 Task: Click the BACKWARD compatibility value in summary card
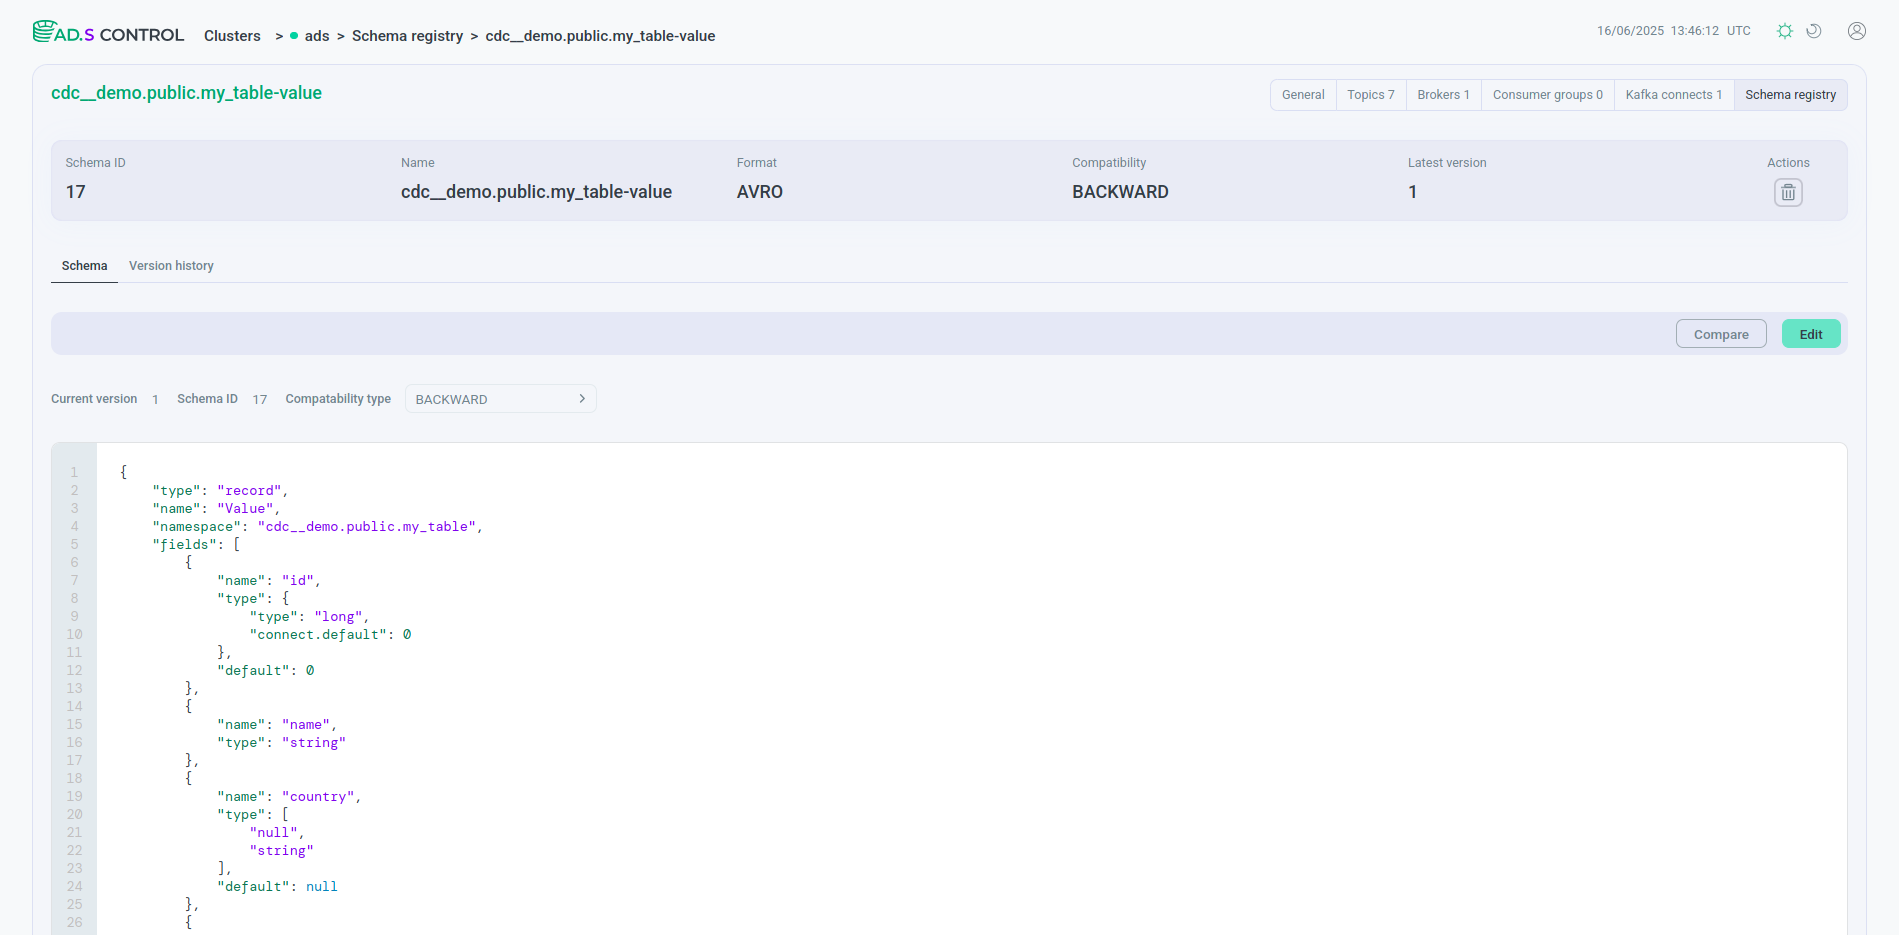click(1120, 192)
